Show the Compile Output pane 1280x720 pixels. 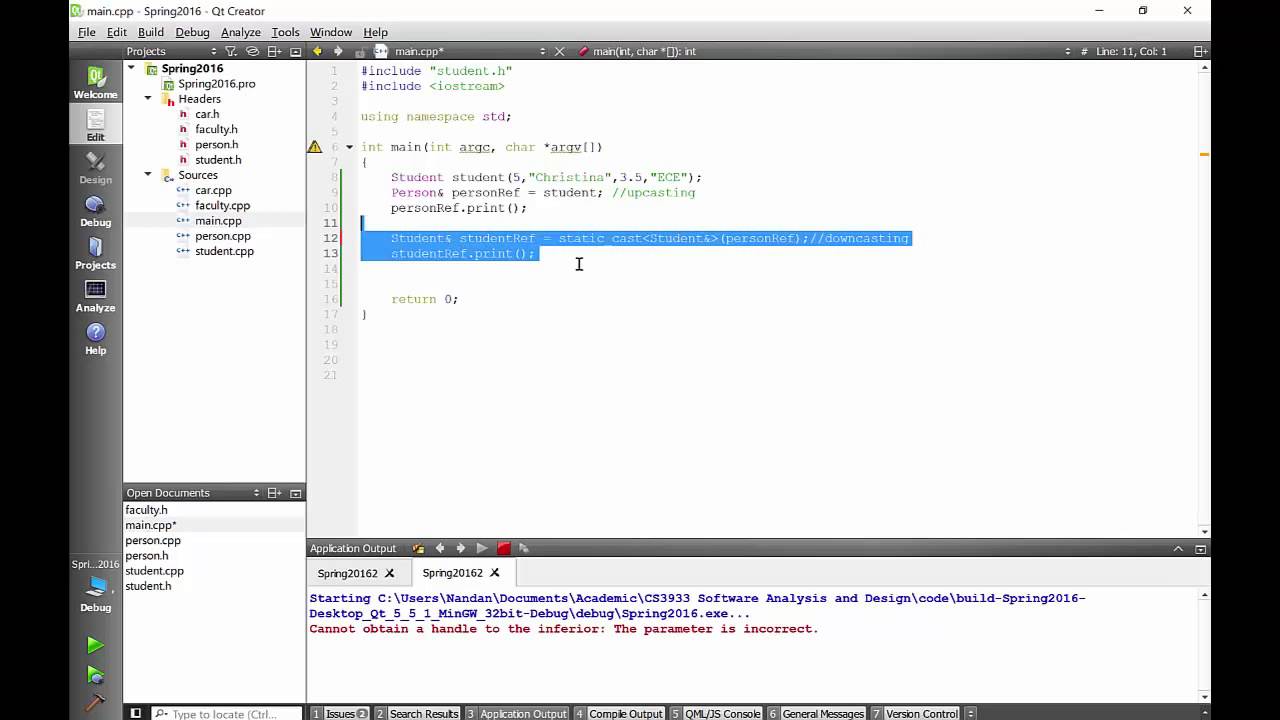pyautogui.click(x=618, y=713)
